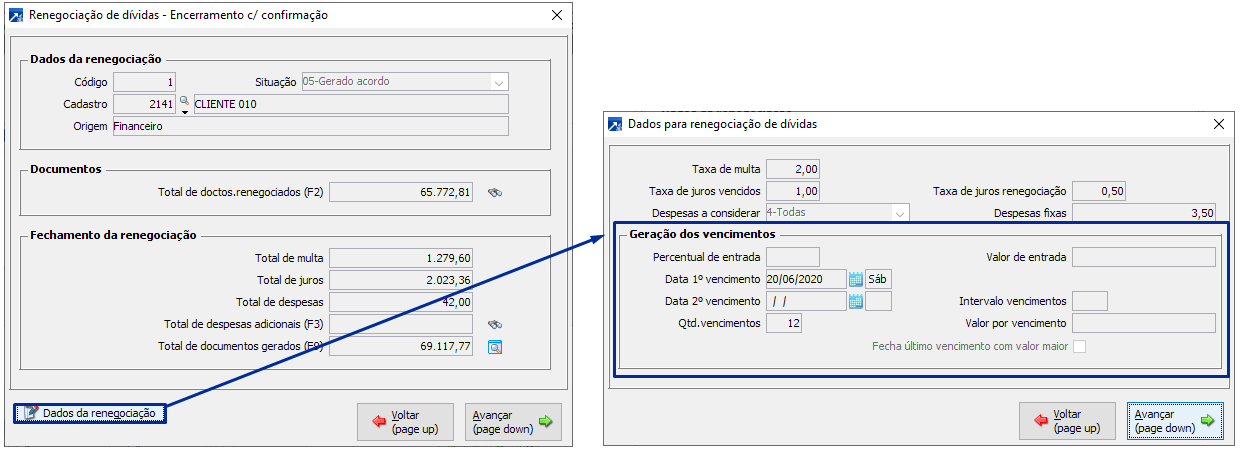Click Origem field Financeiro
The image size is (1243, 451).
tap(310, 126)
